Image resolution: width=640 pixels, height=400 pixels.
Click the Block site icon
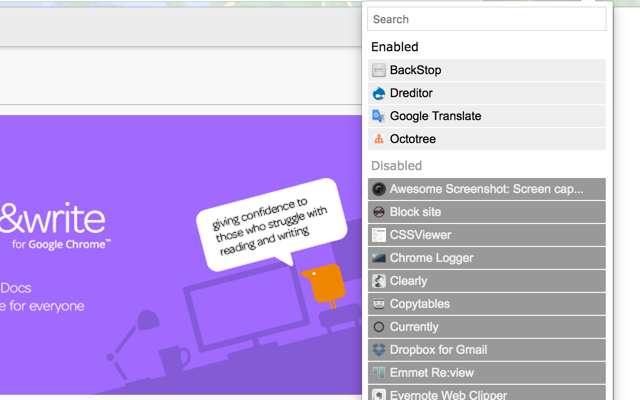pos(379,212)
